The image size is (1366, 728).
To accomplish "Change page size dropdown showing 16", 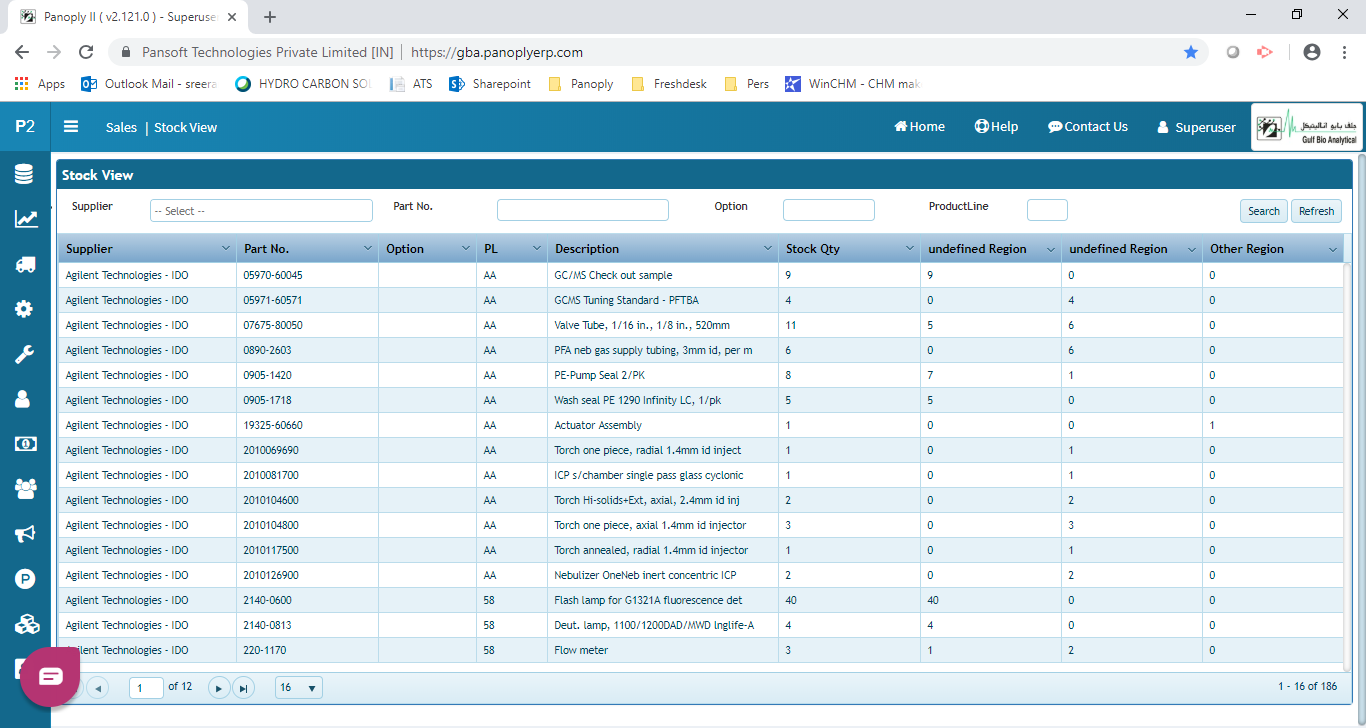I will tap(299, 688).
